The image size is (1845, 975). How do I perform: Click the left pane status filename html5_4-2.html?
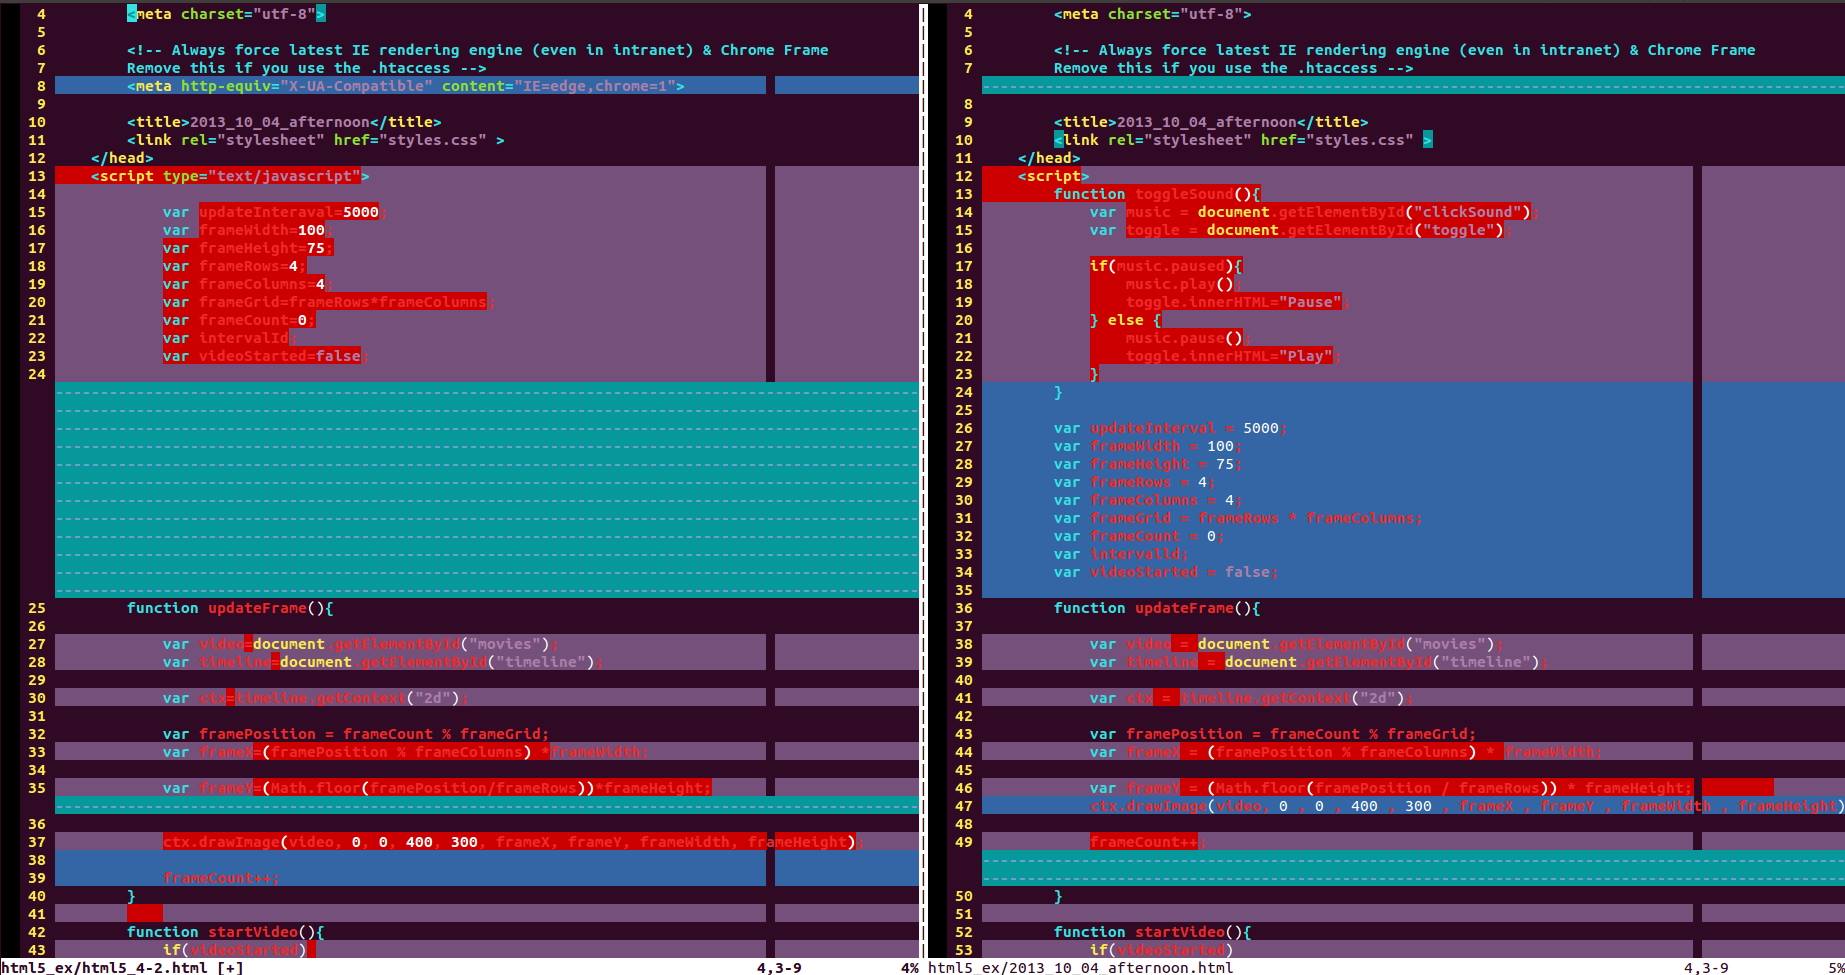tap(122, 967)
